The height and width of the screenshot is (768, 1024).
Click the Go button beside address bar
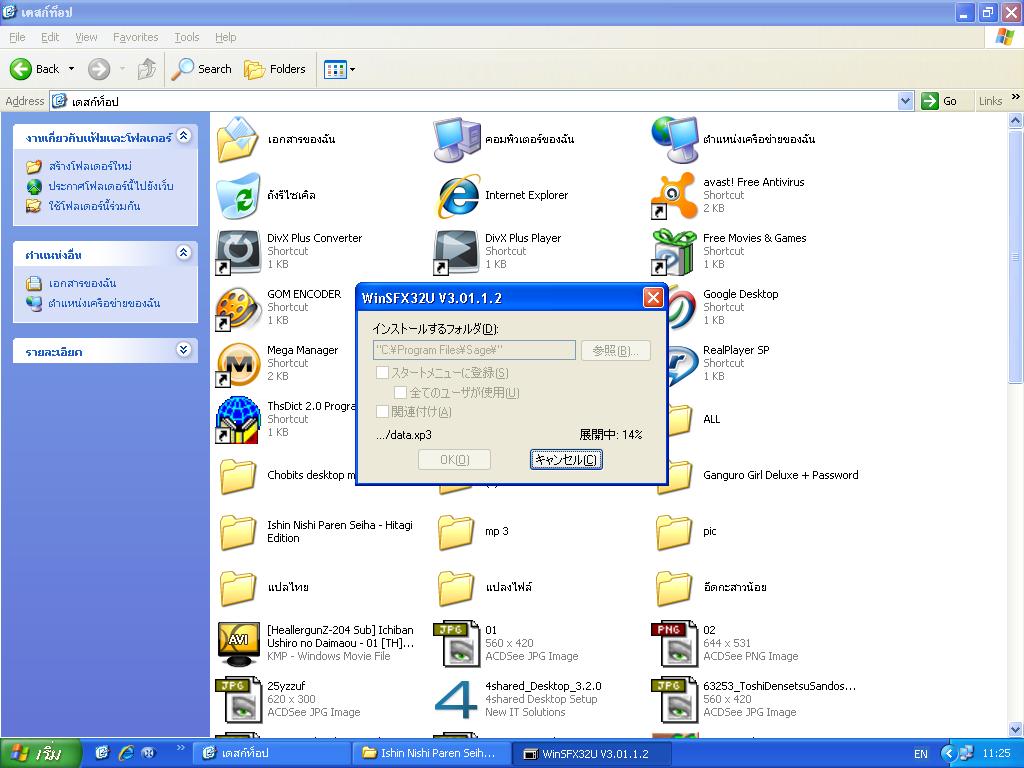(x=940, y=101)
